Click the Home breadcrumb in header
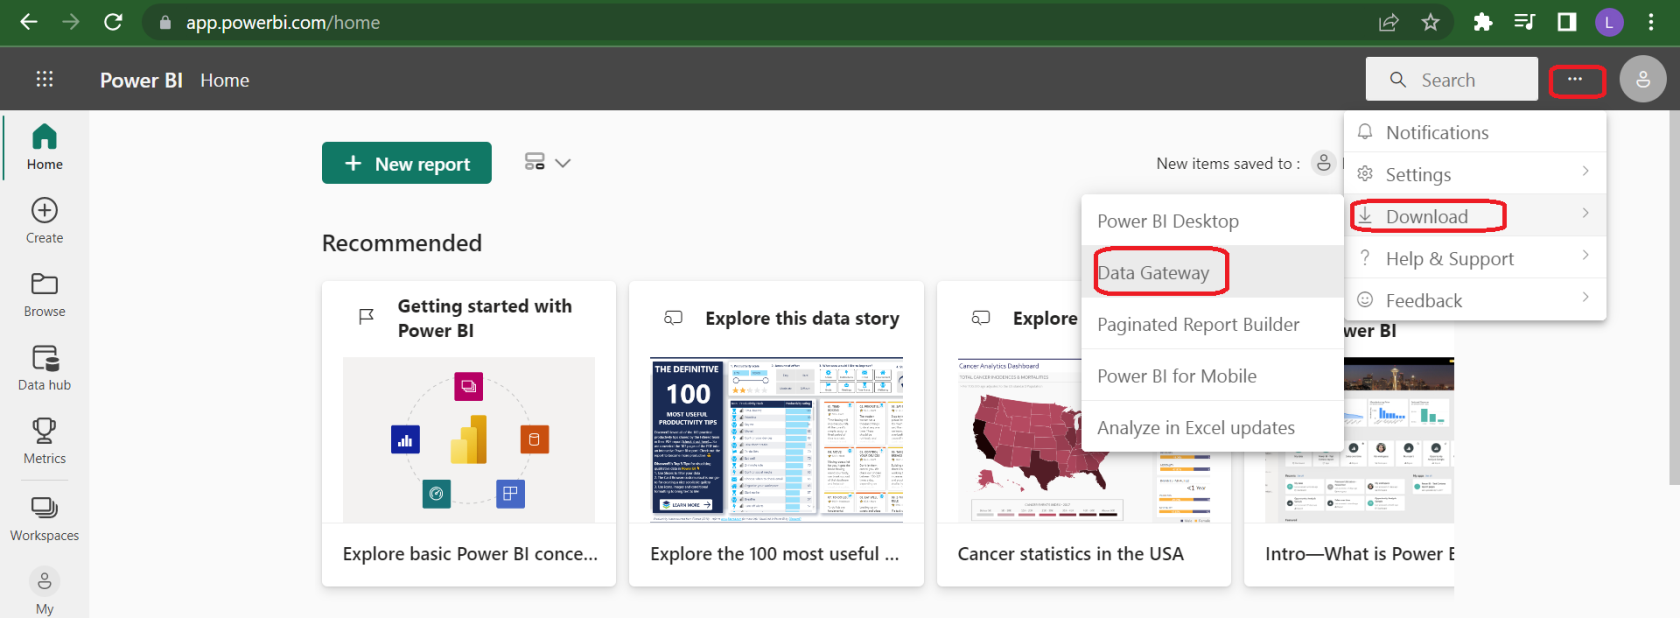The width and height of the screenshot is (1680, 618). [x=225, y=80]
